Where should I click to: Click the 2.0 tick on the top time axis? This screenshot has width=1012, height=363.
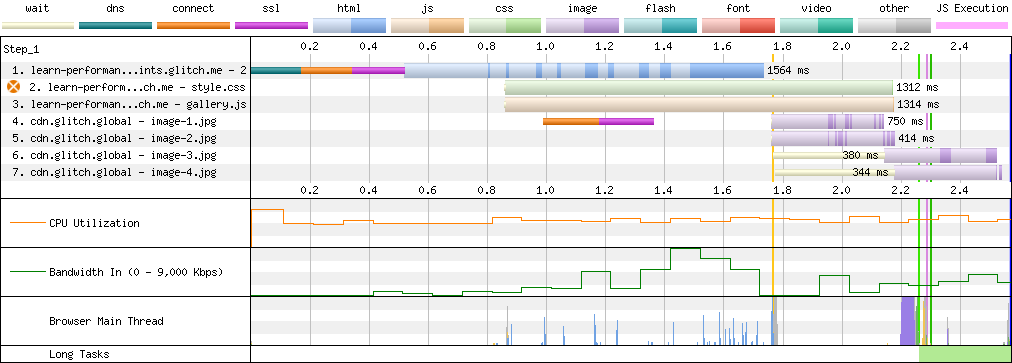(841, 46)
